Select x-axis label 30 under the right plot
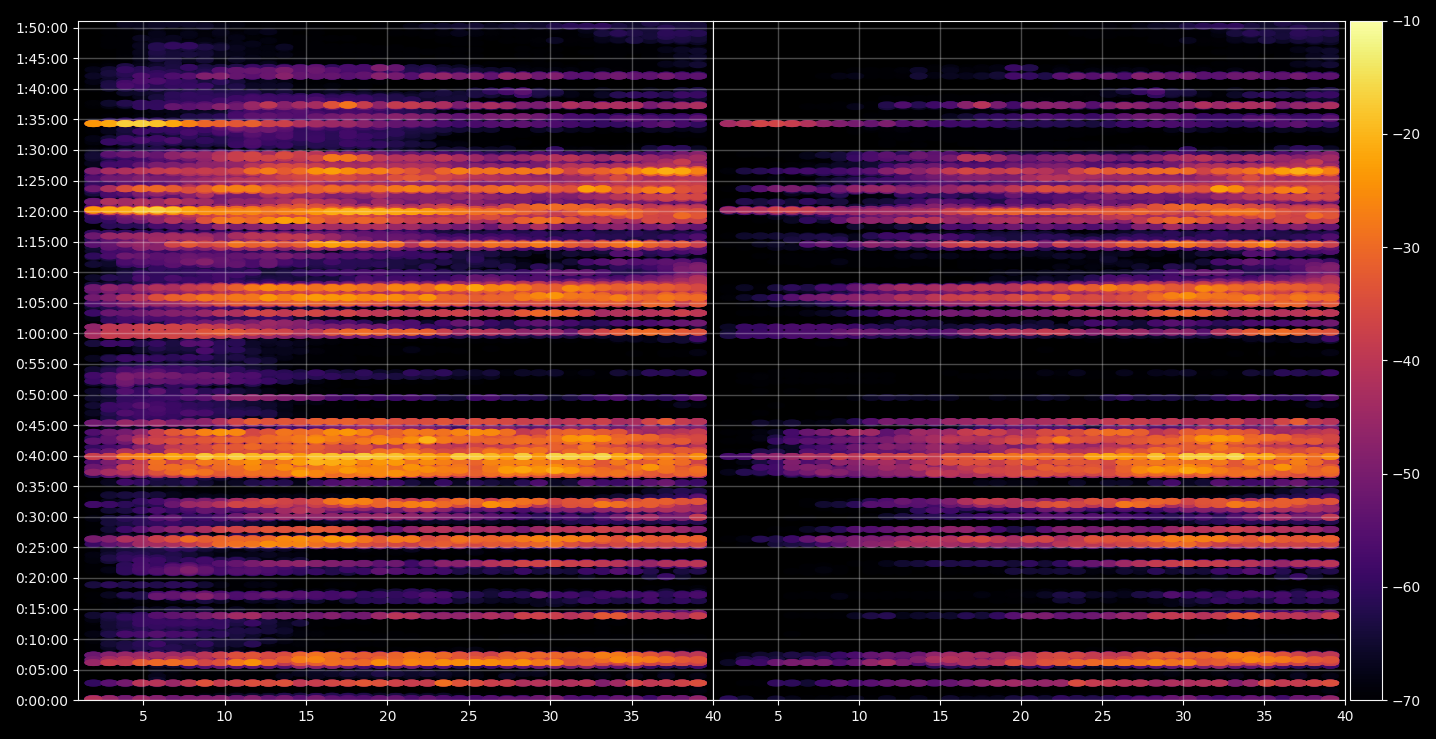The width and height of the screenshot is (1436, 739). (1184, 717)
